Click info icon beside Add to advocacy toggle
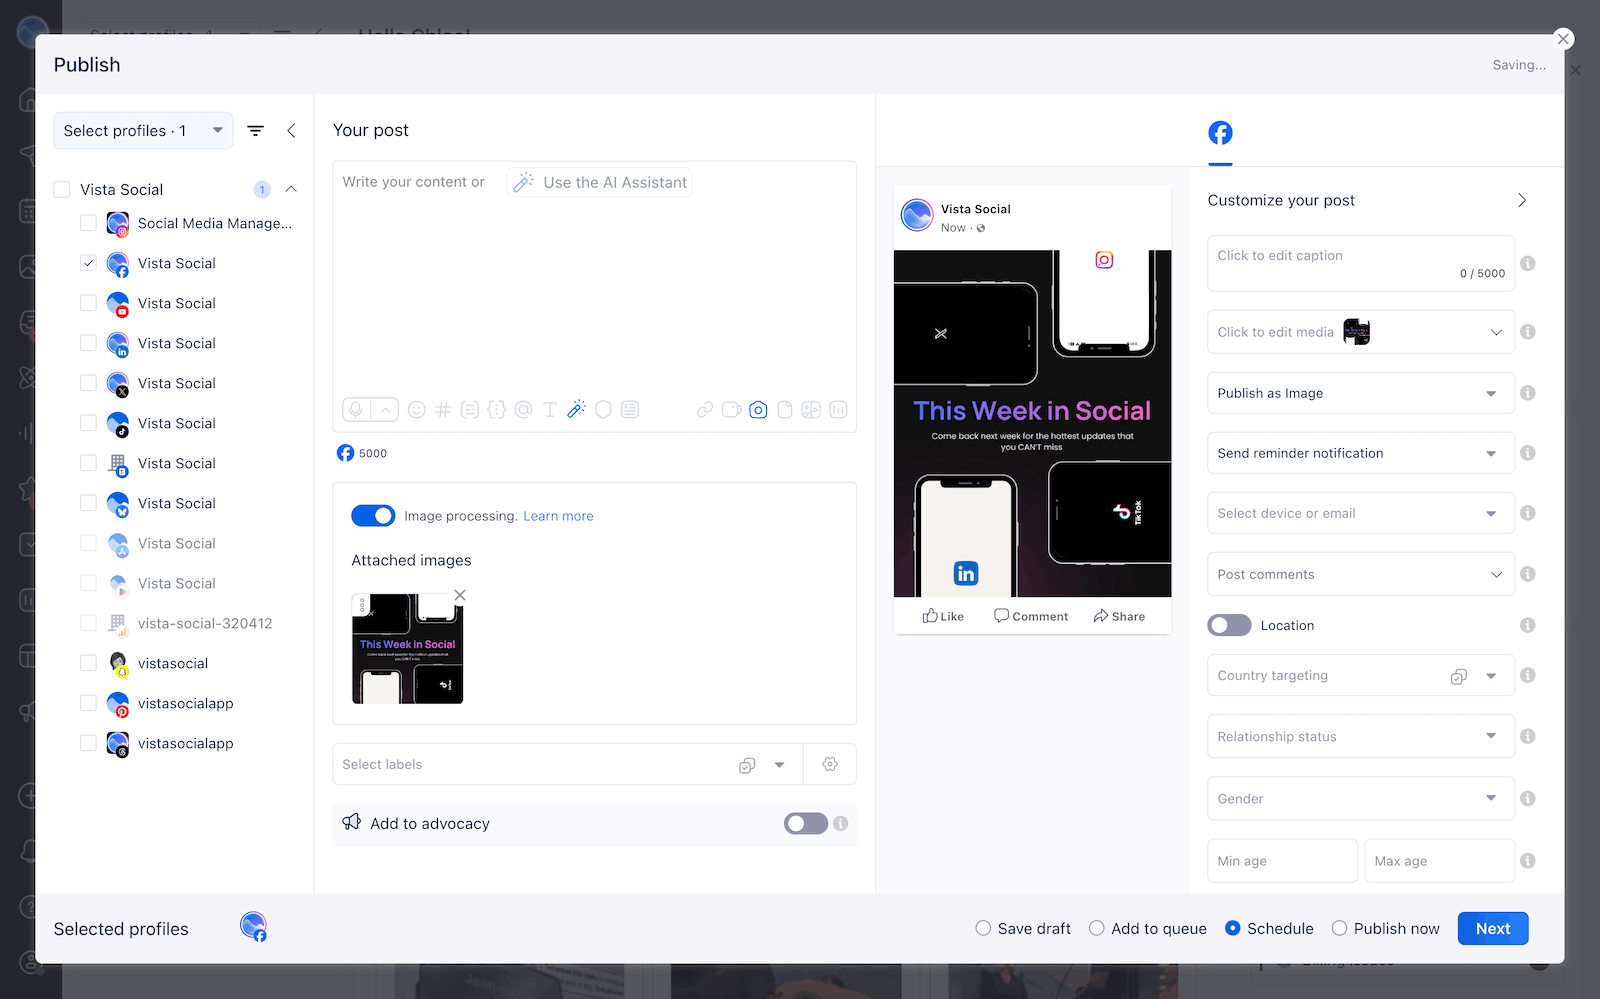1600x999 pixels. [x=841, y=824]
